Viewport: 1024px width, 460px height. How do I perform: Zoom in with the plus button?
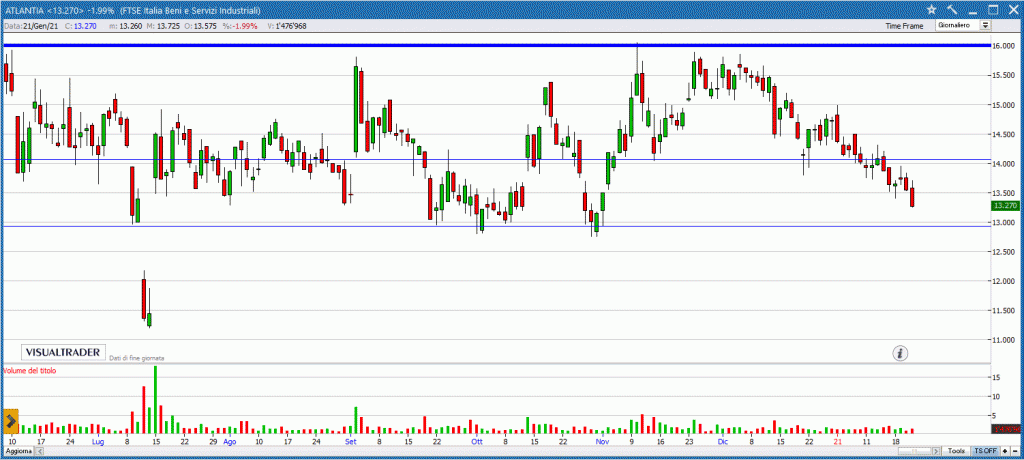click(x=1005, y=451)
